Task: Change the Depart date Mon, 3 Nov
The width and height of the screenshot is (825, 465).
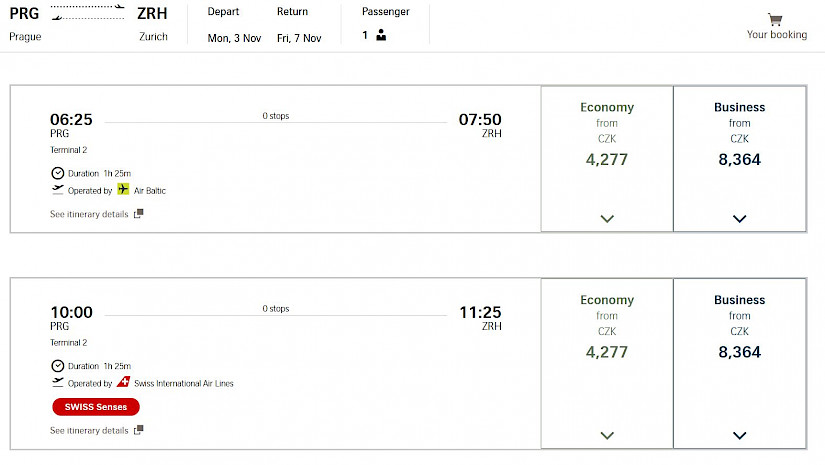Action: [x=234, y=38]
